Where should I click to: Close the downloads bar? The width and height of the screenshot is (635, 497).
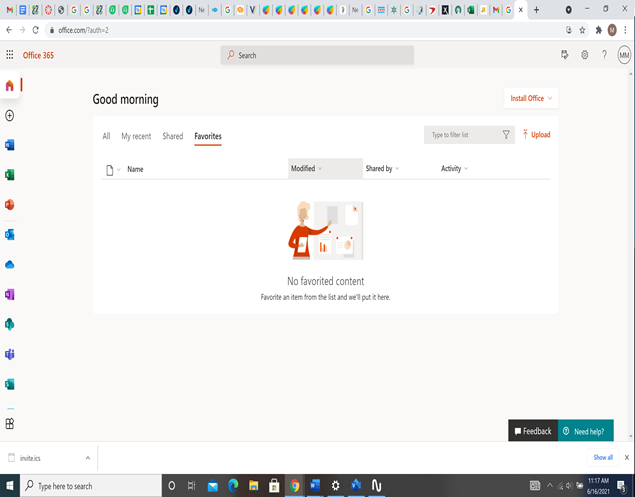626,457
